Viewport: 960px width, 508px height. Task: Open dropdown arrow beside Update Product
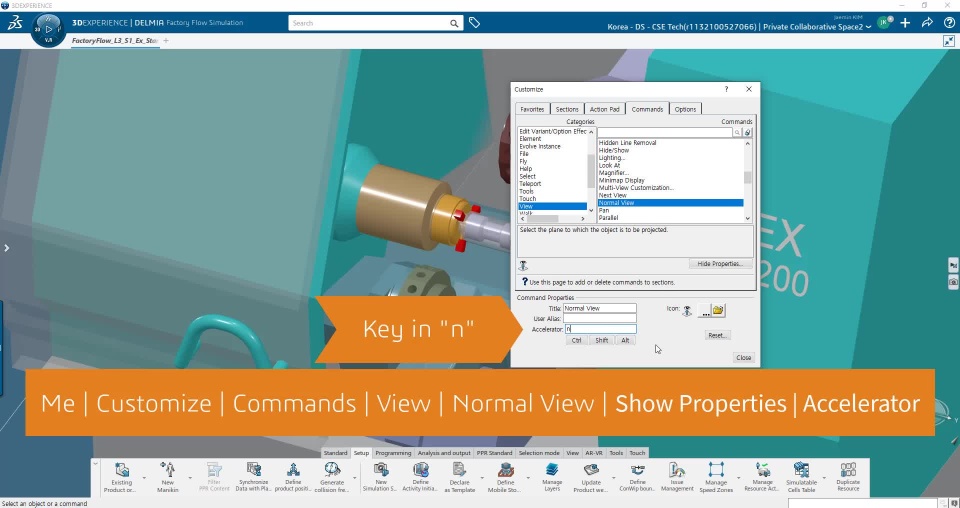[x=613, y=478]
